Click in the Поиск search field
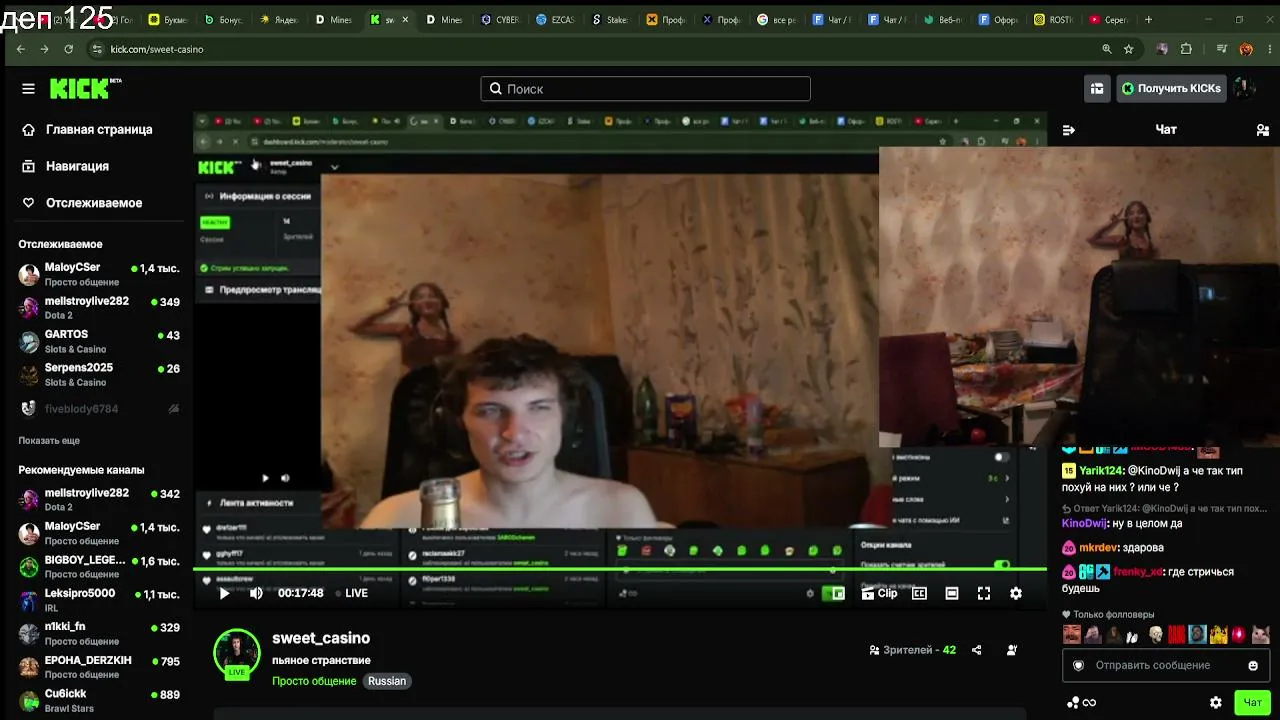The image size is (1280, 720). point(645,89)
